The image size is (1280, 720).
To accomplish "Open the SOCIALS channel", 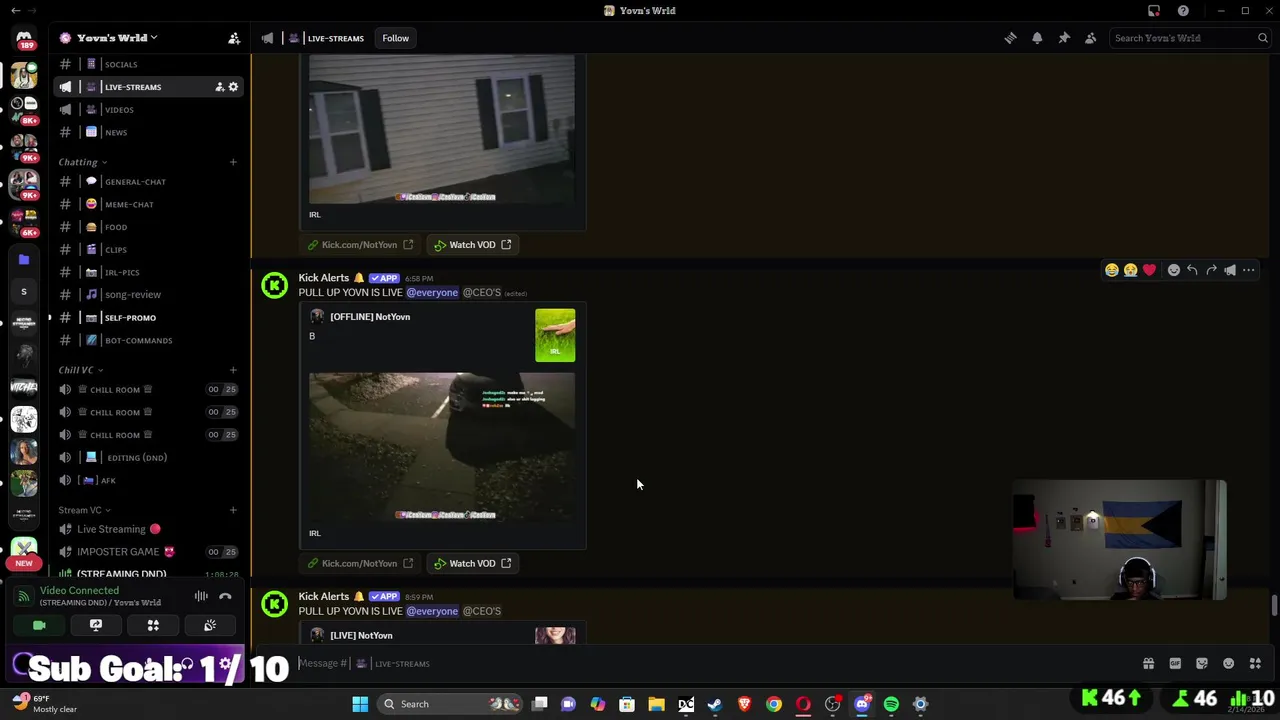I will tap(149, 64).
